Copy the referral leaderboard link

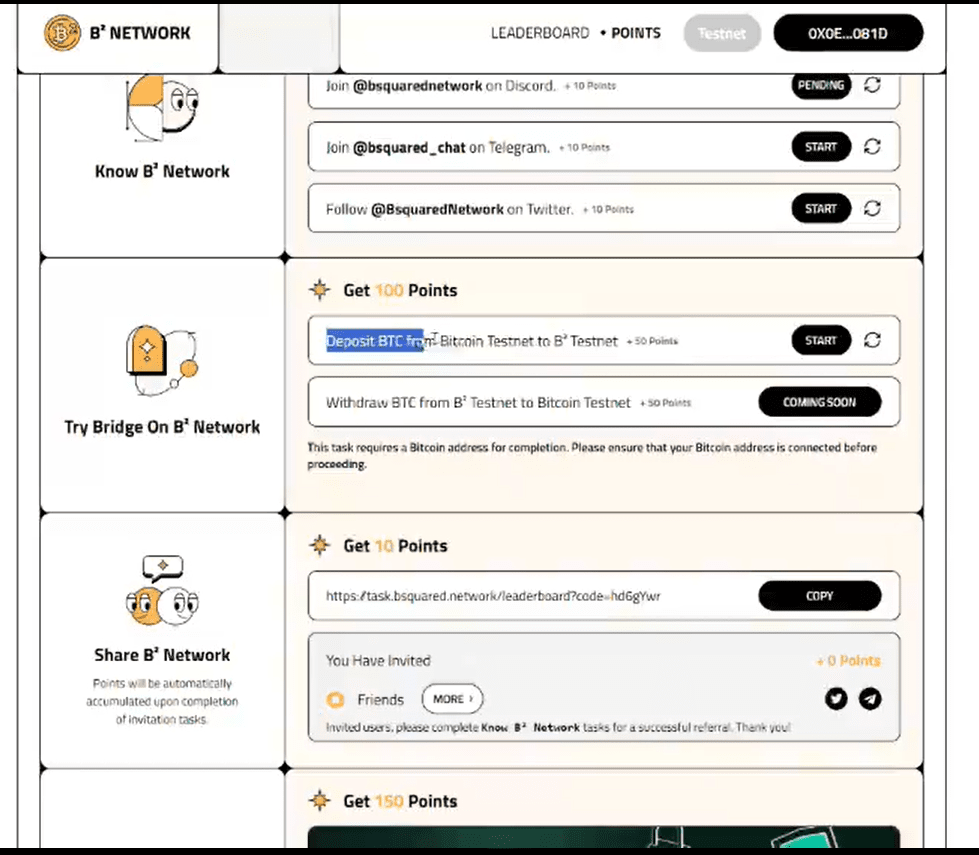coord(820,596)
